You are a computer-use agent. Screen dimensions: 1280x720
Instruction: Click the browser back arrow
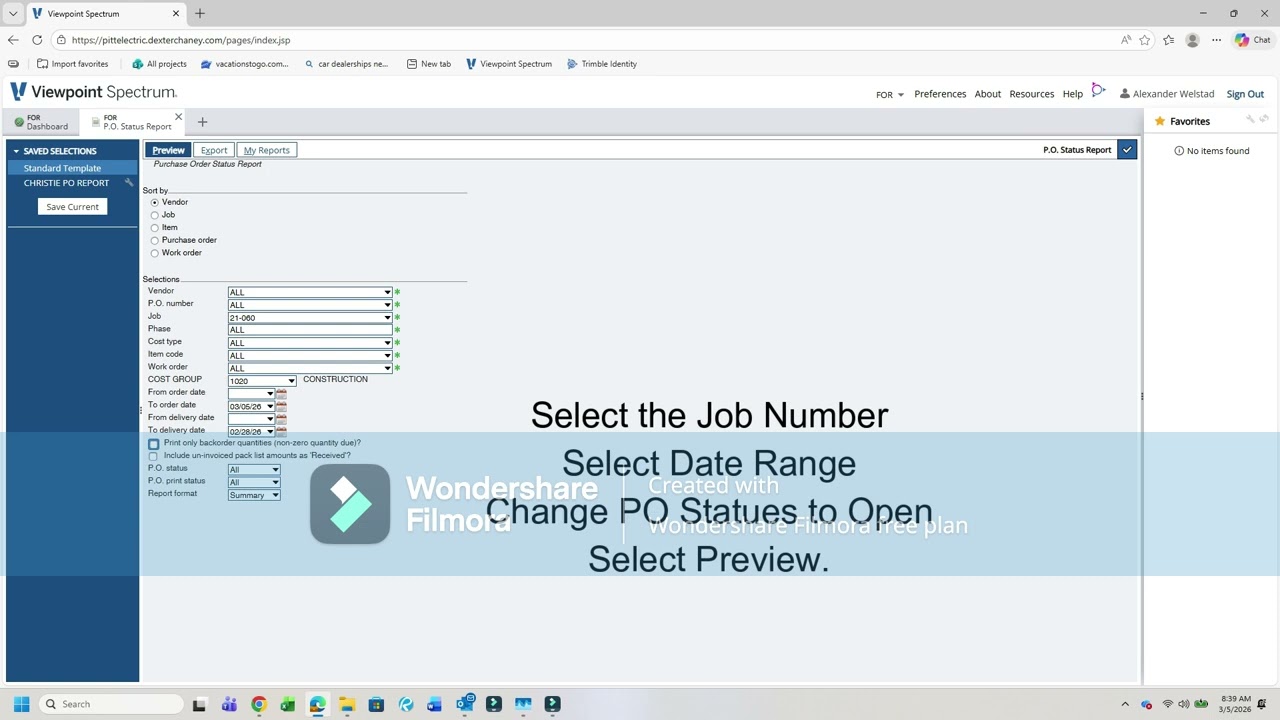pos(13,40)
